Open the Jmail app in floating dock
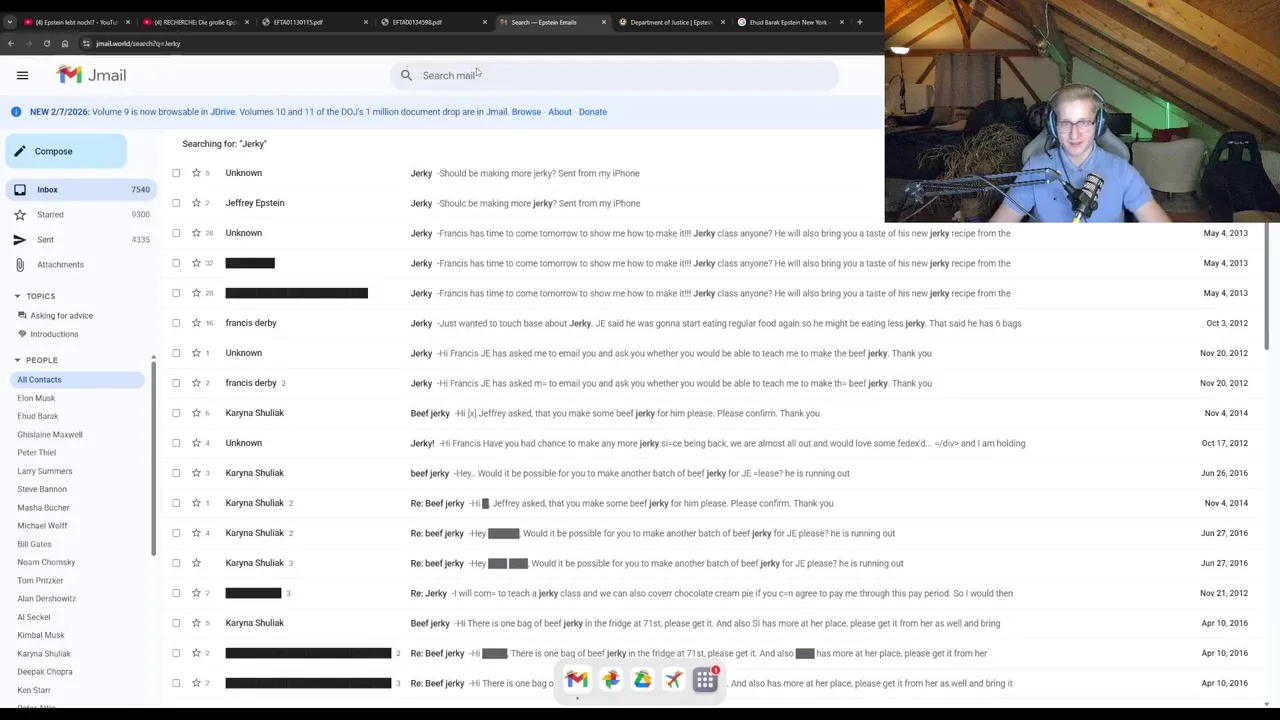Image resolution: width=1280 pixels, height=720 pixels. [577, 680]
